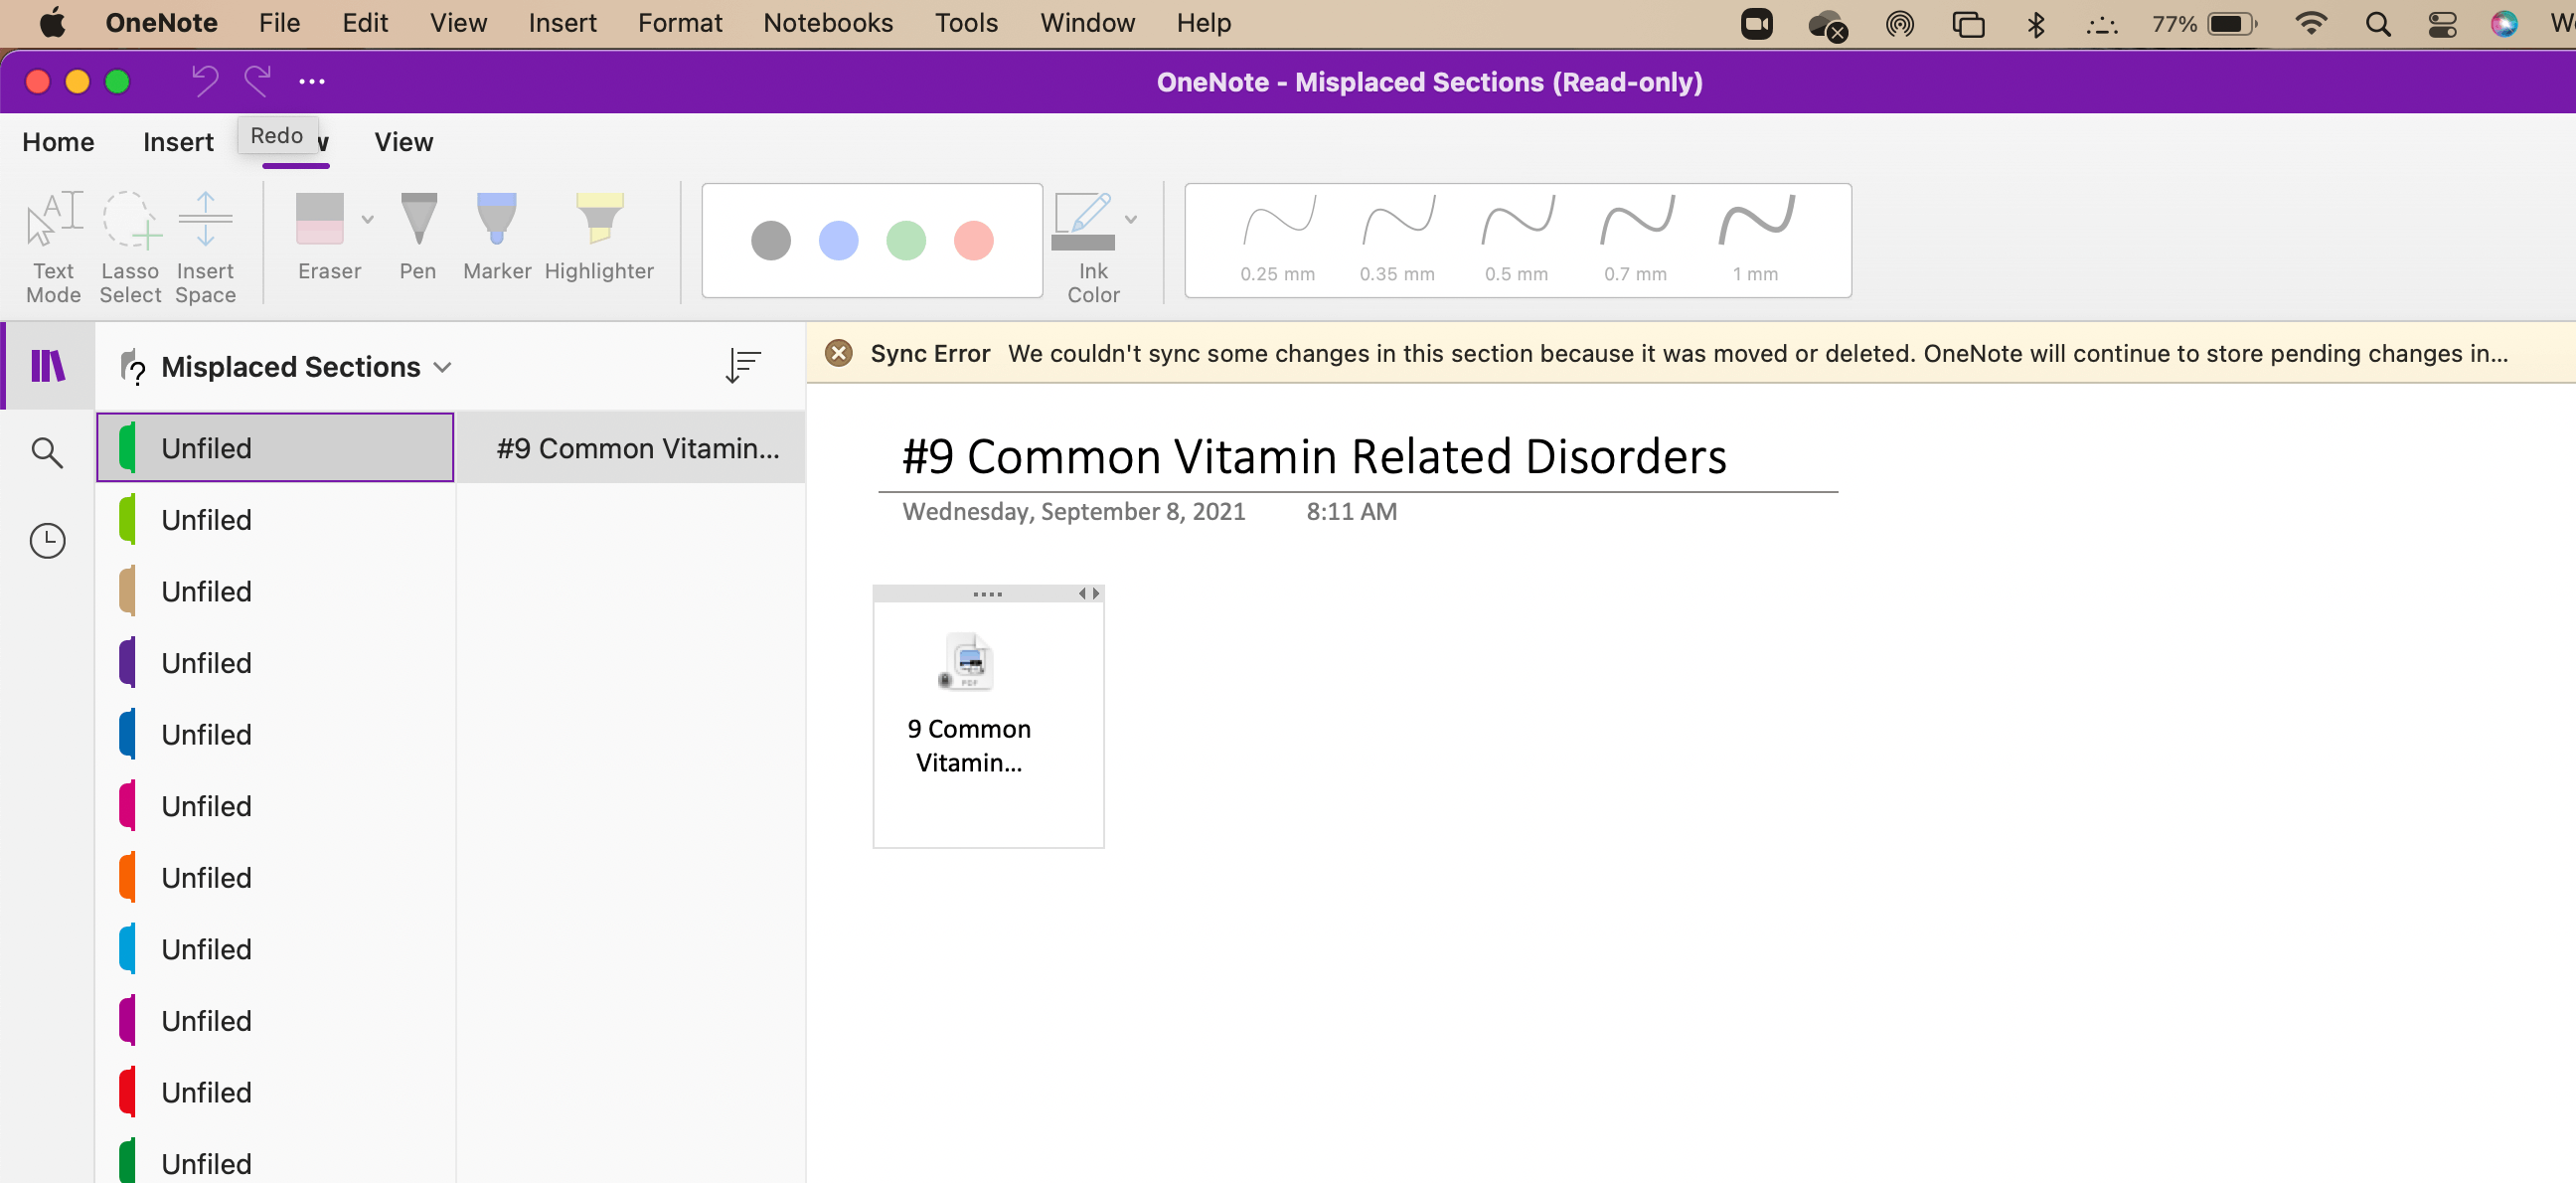Open the sidebar search magnifier
2576x1183 pixels.
47,453
